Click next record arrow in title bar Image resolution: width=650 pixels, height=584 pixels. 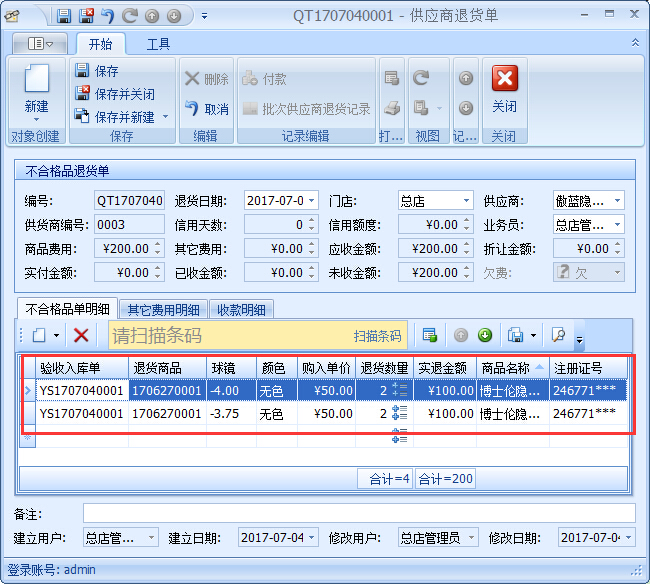(x=174, y=16)
